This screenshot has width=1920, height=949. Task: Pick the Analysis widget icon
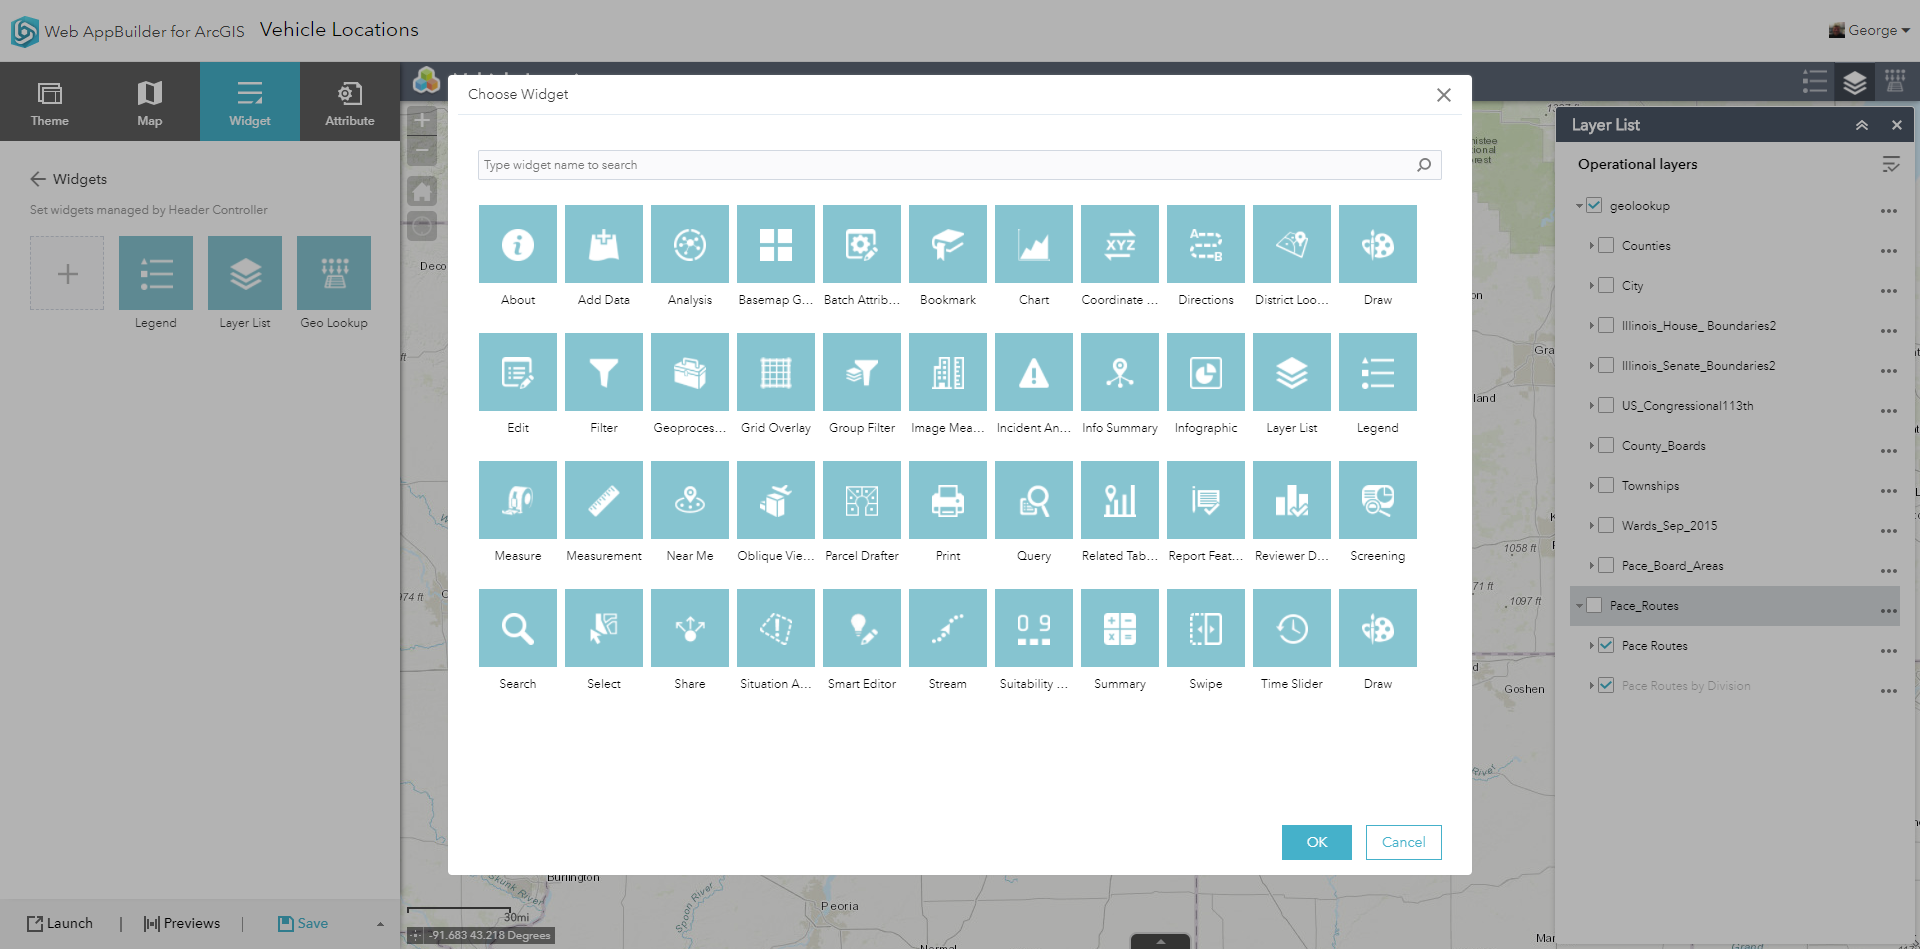(690, 244)
